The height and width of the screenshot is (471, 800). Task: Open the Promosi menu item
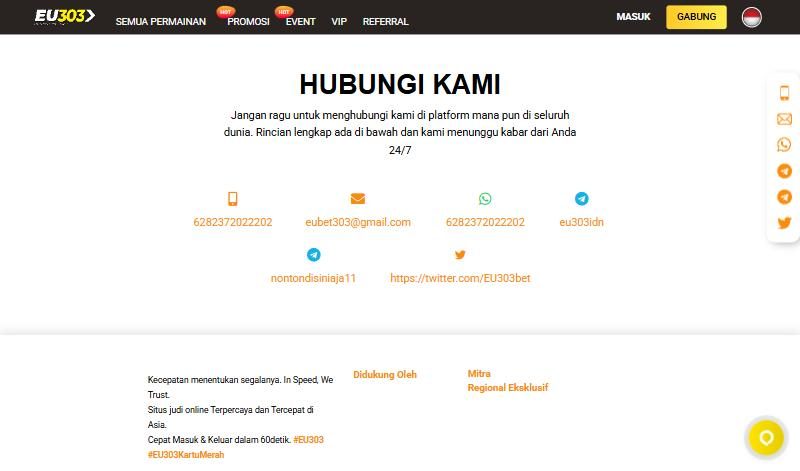point(248,21)
